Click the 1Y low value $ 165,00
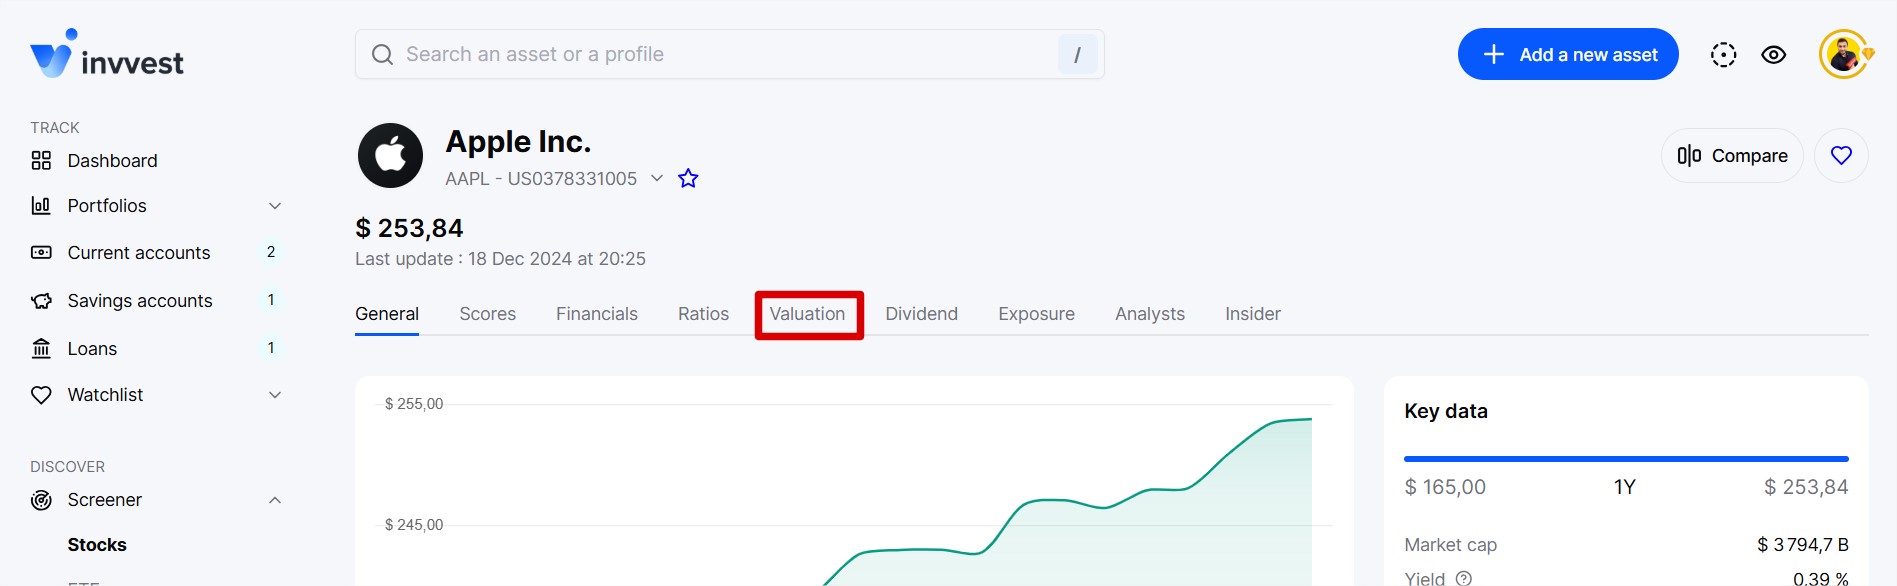This screenshot has height=586, width=1897. (x=1445, y=487)
